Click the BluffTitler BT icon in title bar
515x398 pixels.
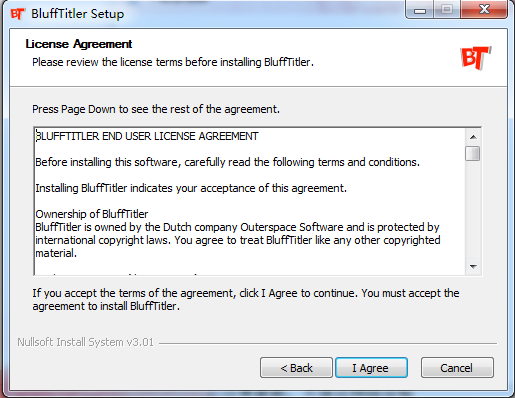click(17, 14)
